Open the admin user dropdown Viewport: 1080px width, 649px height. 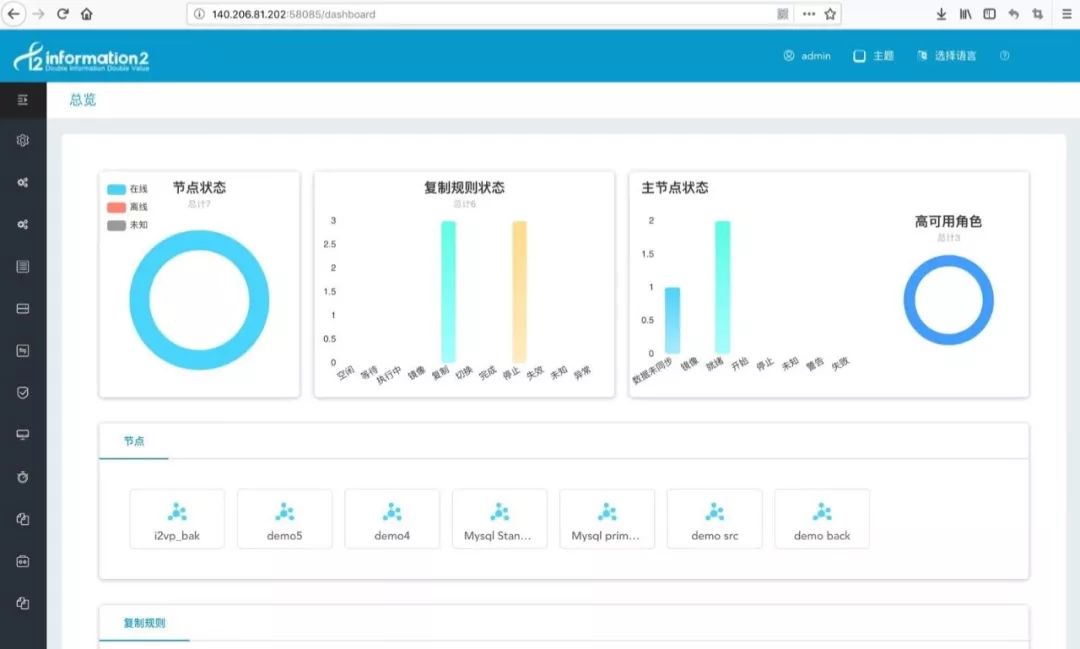(807, 56)
